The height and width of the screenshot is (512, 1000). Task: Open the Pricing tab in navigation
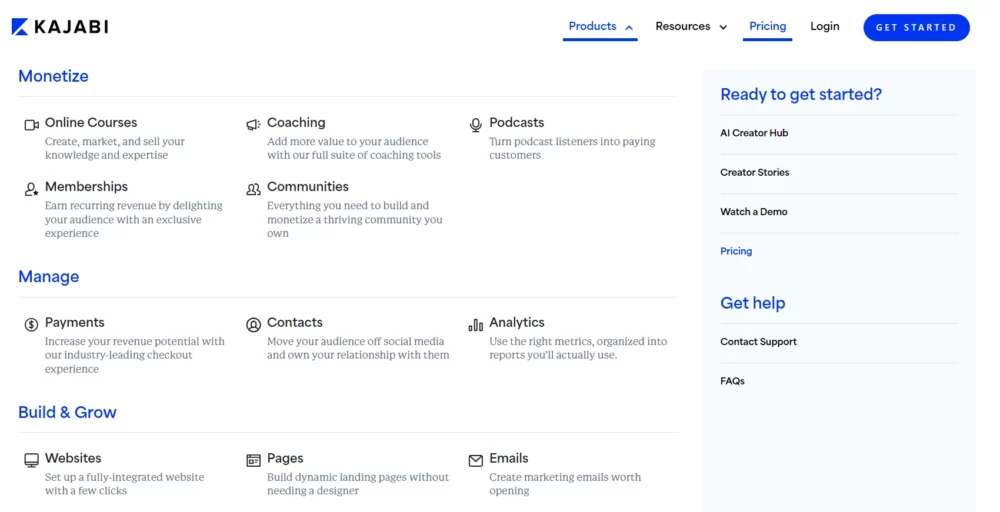767,27
